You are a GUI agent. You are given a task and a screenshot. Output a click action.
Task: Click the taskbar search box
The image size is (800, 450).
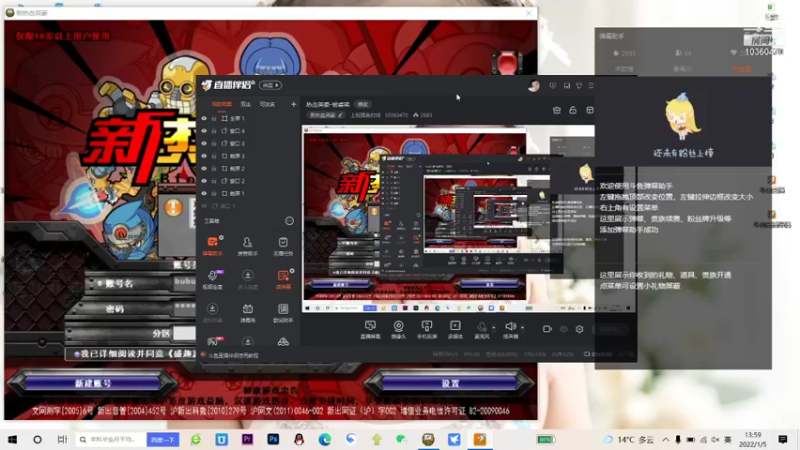(x=111, y=439)
